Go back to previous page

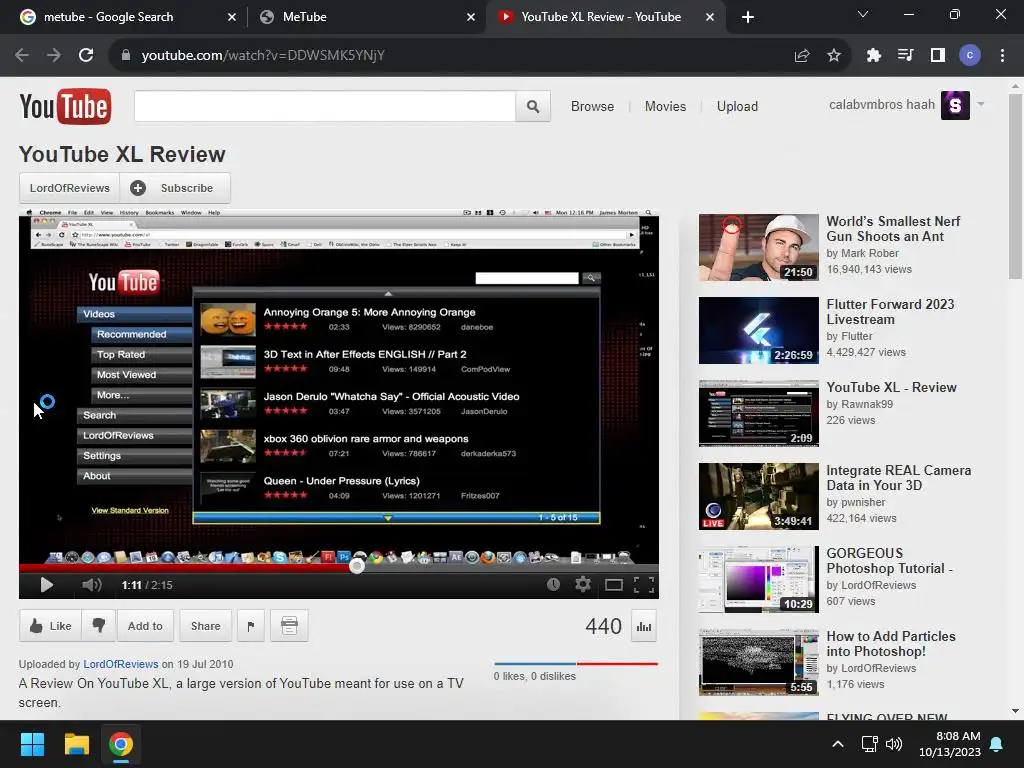(x=22, y=56)
